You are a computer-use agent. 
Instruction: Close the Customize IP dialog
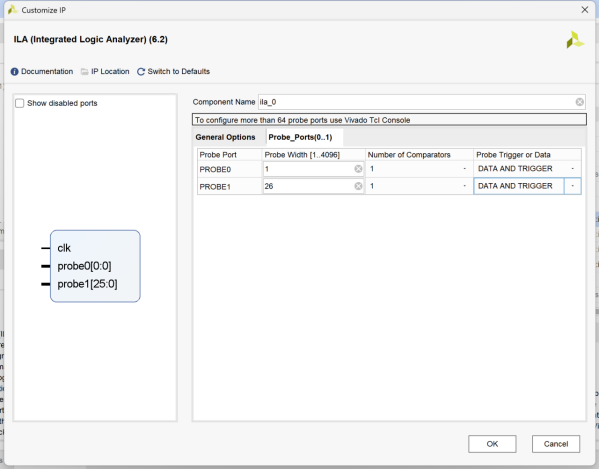pos(584,10)
